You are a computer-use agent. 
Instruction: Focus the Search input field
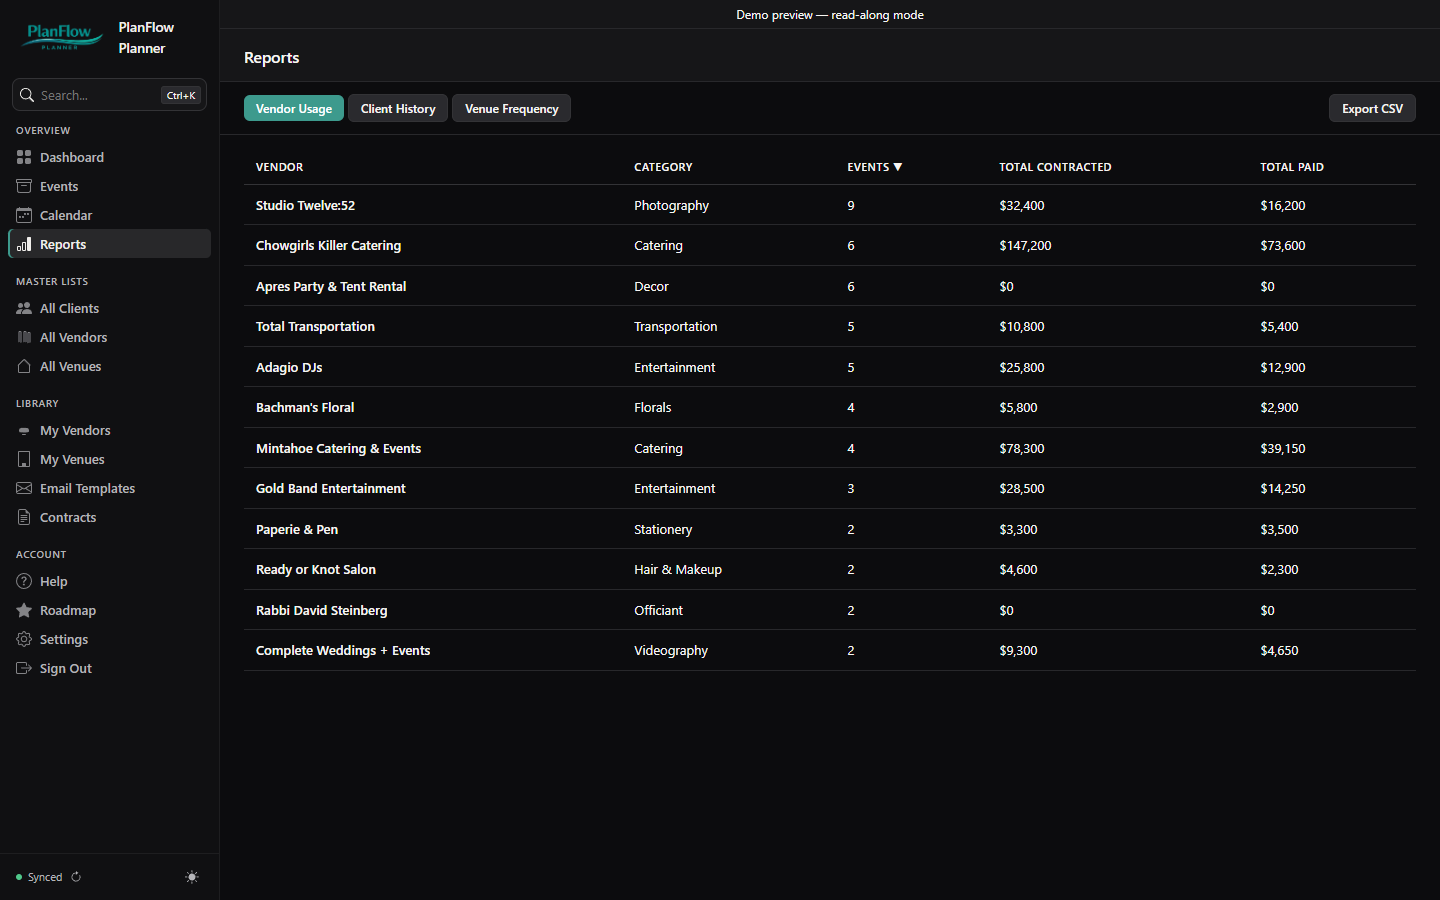(x=109, y=95)
